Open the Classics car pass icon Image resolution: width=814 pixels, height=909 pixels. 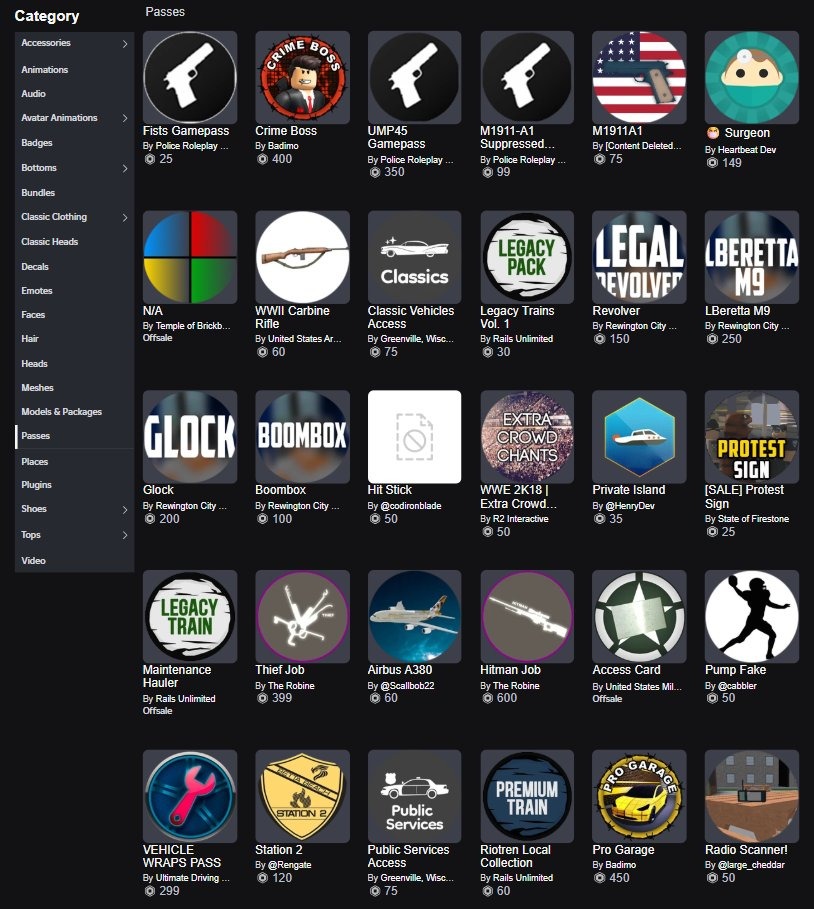(x=415, y=257)
